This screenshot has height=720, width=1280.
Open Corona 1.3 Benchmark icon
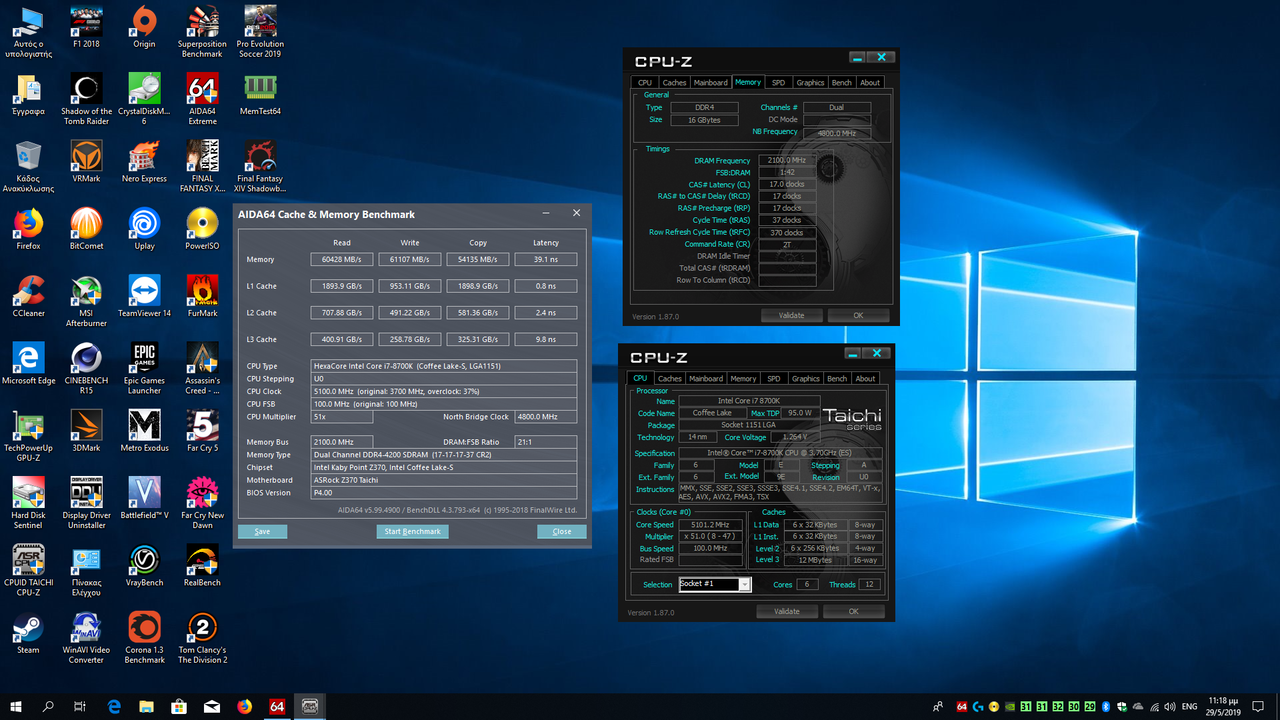(144, 637)
